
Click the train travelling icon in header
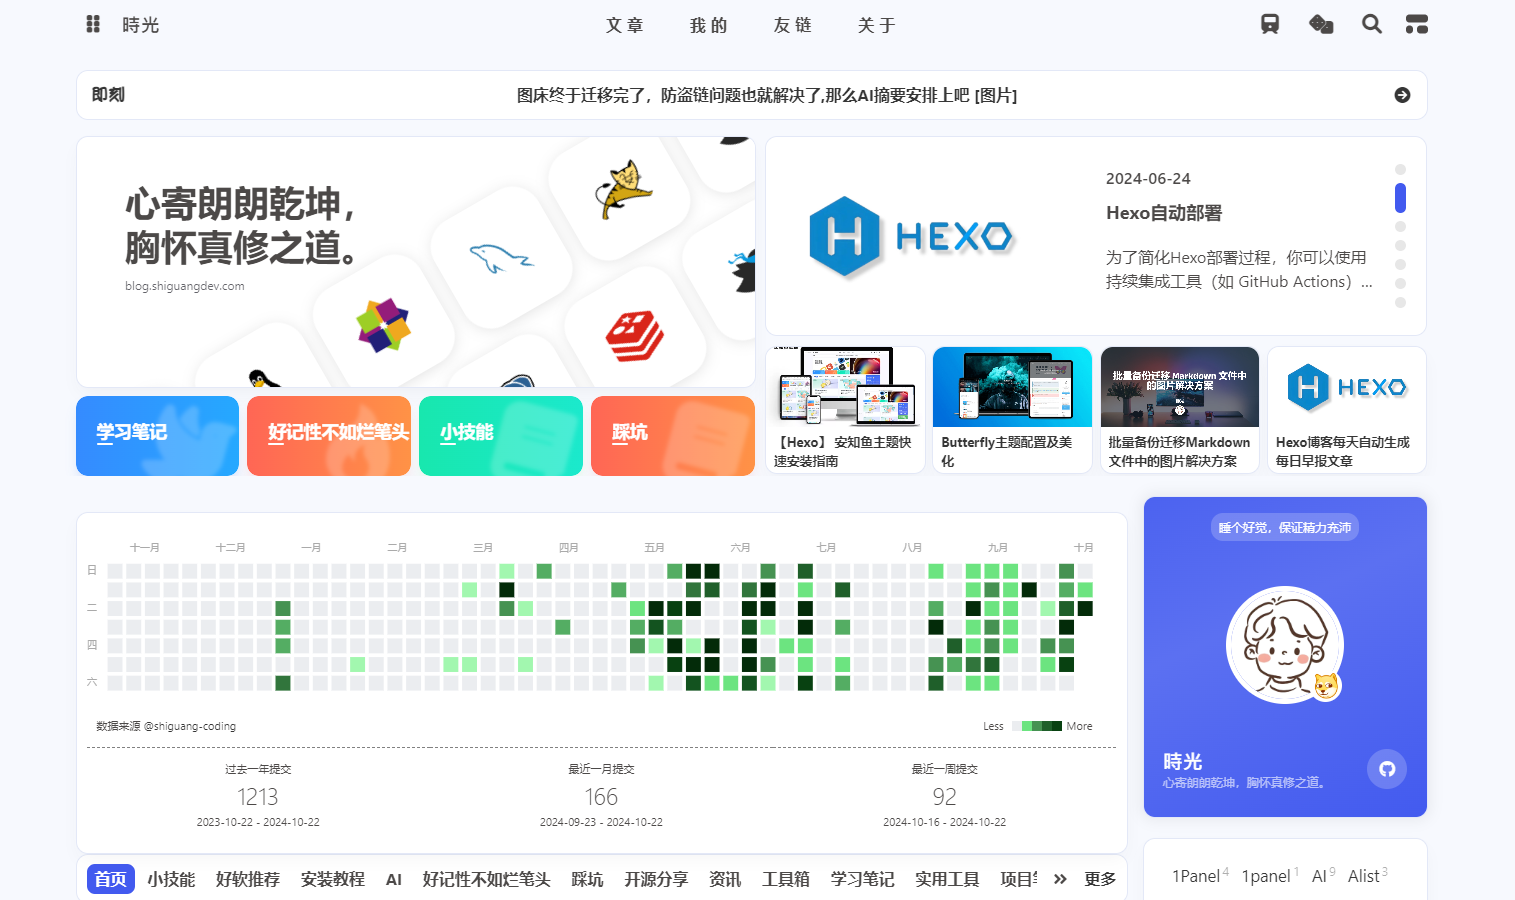click(x=1270, y=24)
